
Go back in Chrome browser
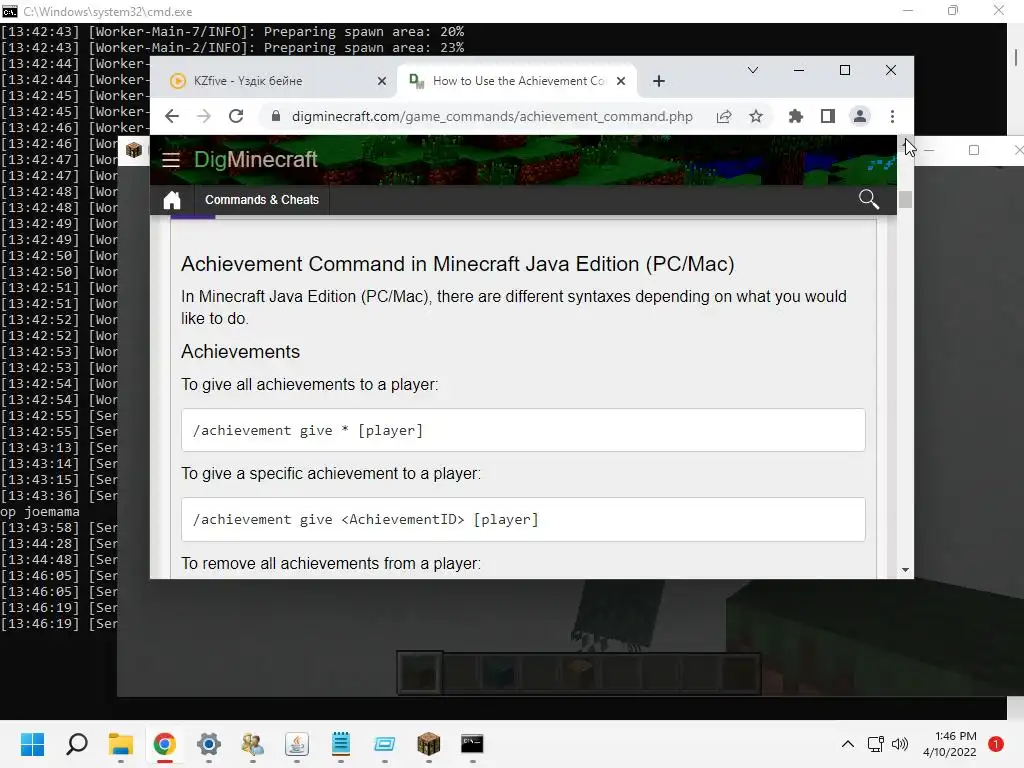click(172, 116)
